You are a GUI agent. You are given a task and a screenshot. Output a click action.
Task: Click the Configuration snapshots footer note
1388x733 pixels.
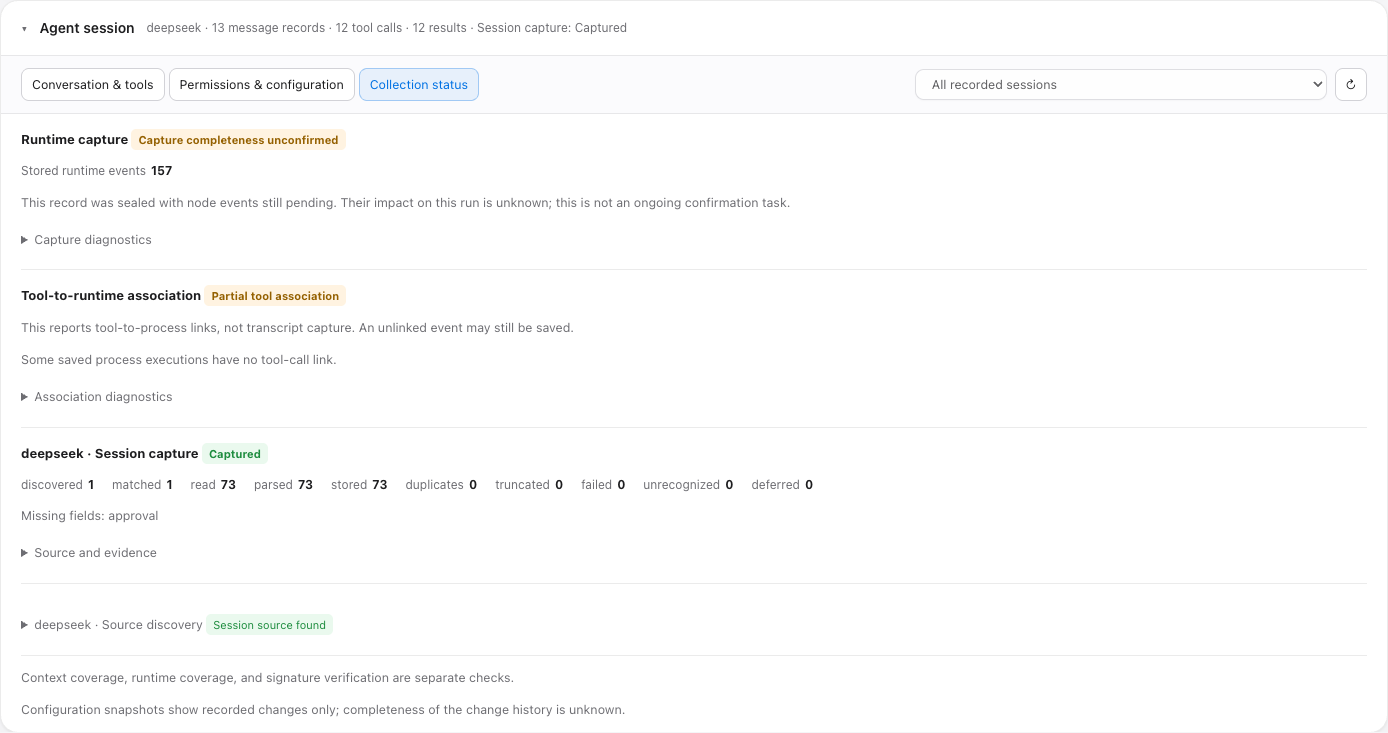coord(323,710)
